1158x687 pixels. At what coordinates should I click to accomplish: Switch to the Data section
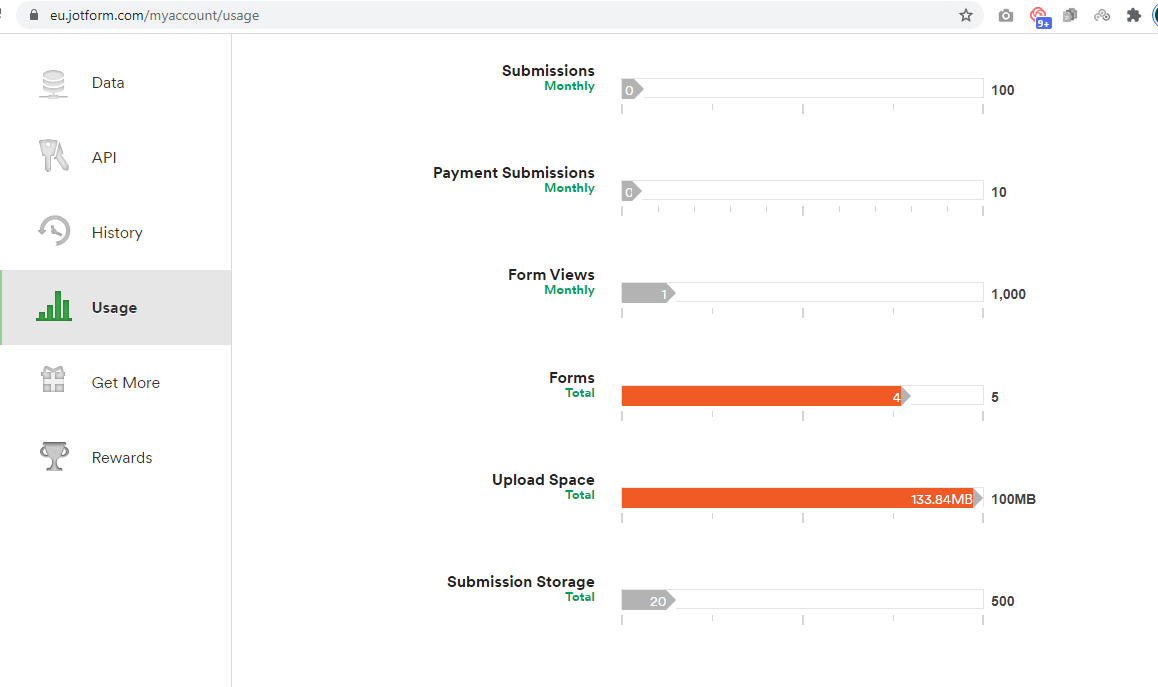tap(107, 82)
